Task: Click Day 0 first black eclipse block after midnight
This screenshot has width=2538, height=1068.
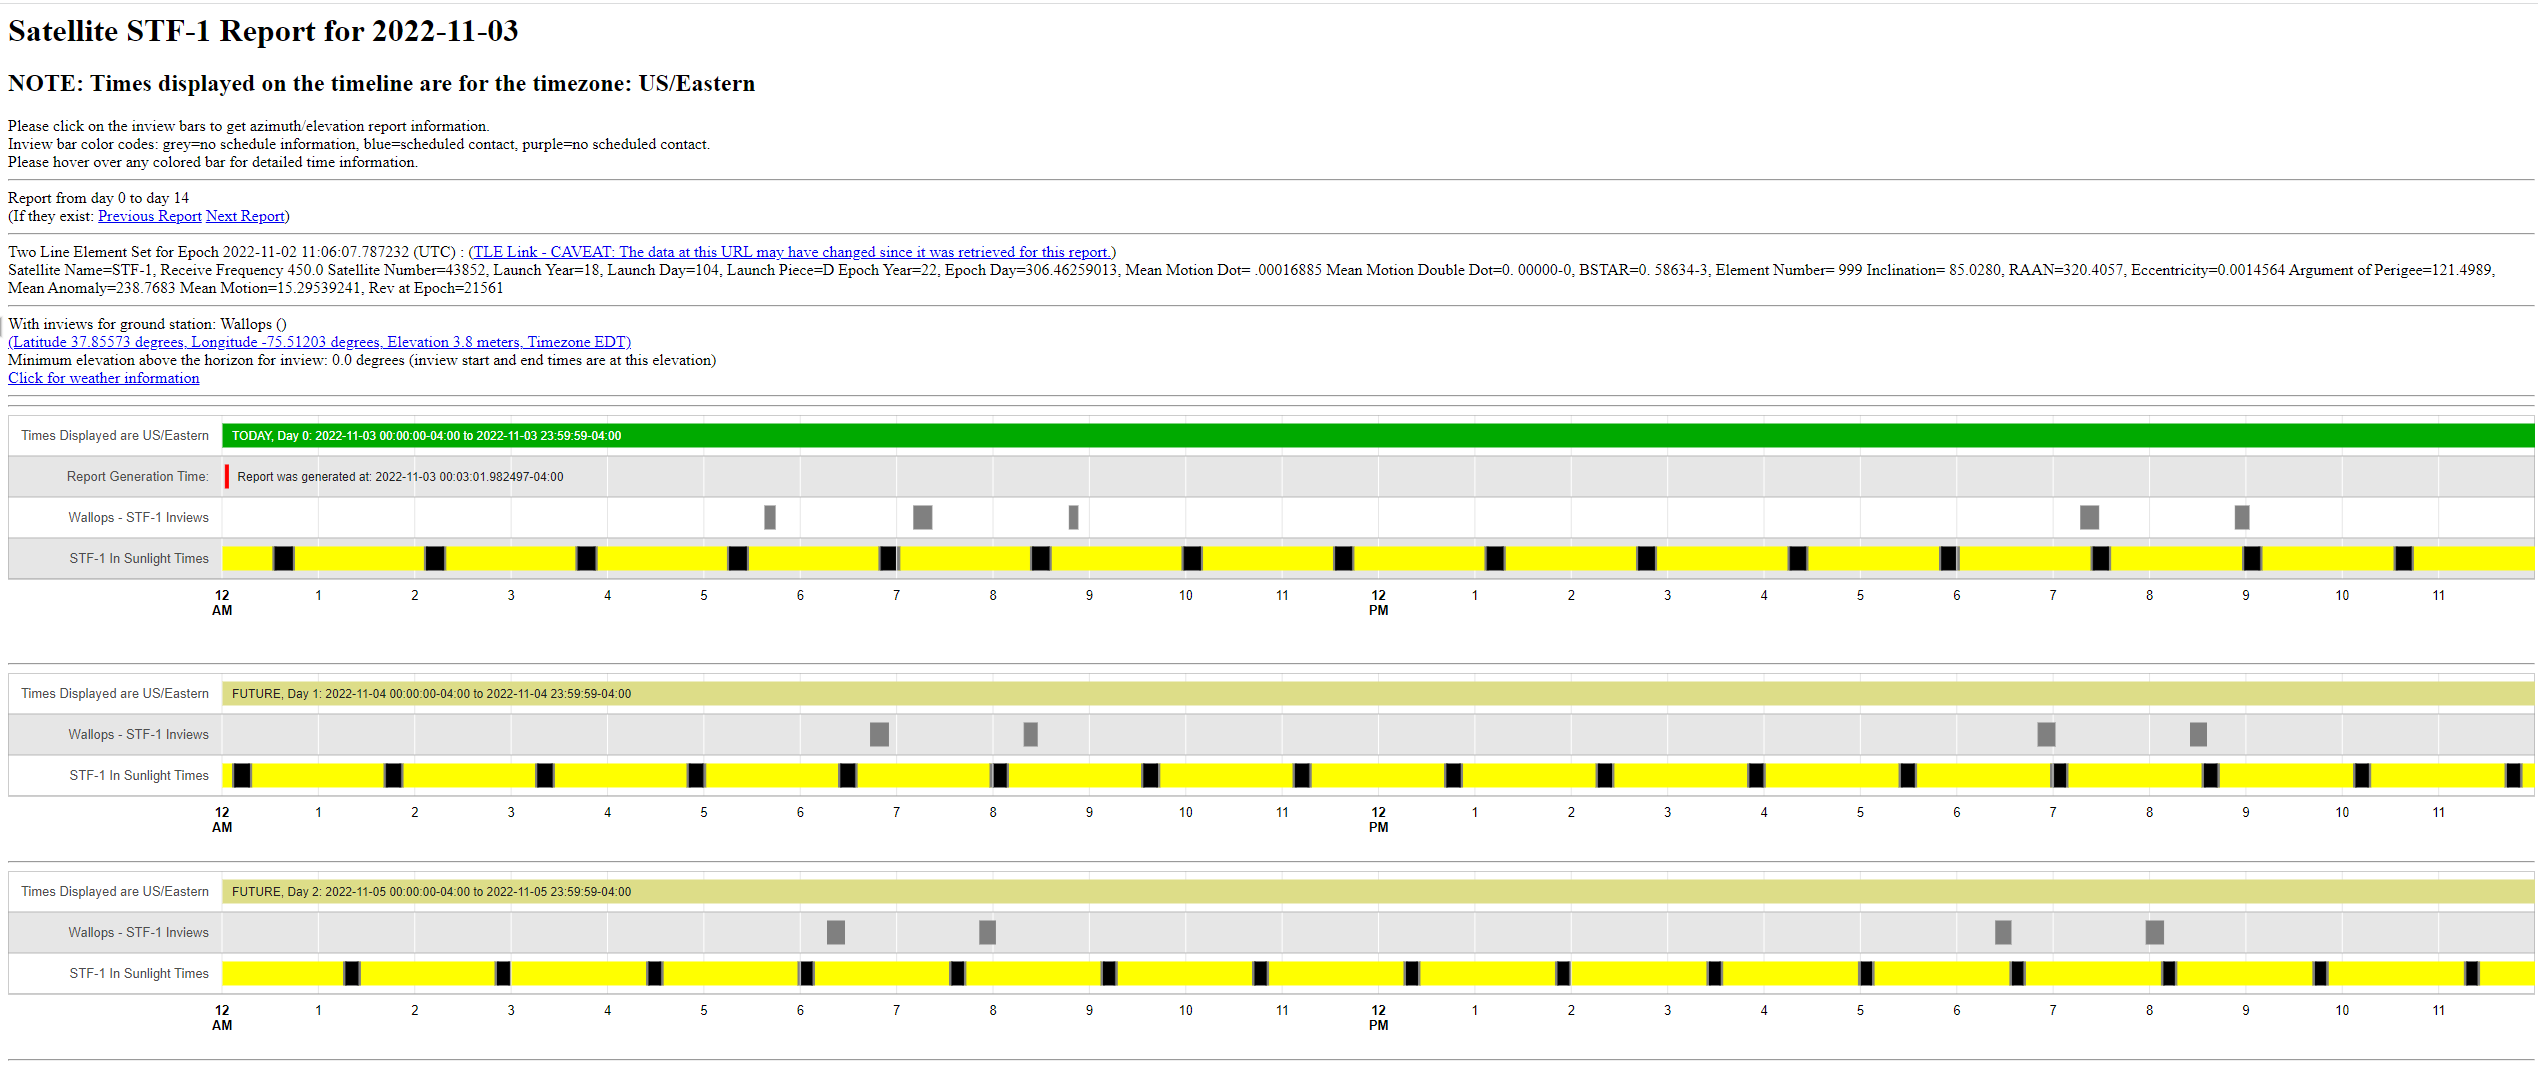Action: pos(284,558)
